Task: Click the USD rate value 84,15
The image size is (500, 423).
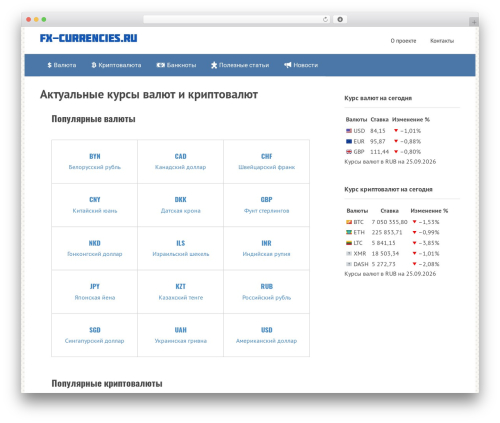Action: [x=378, y=131]
